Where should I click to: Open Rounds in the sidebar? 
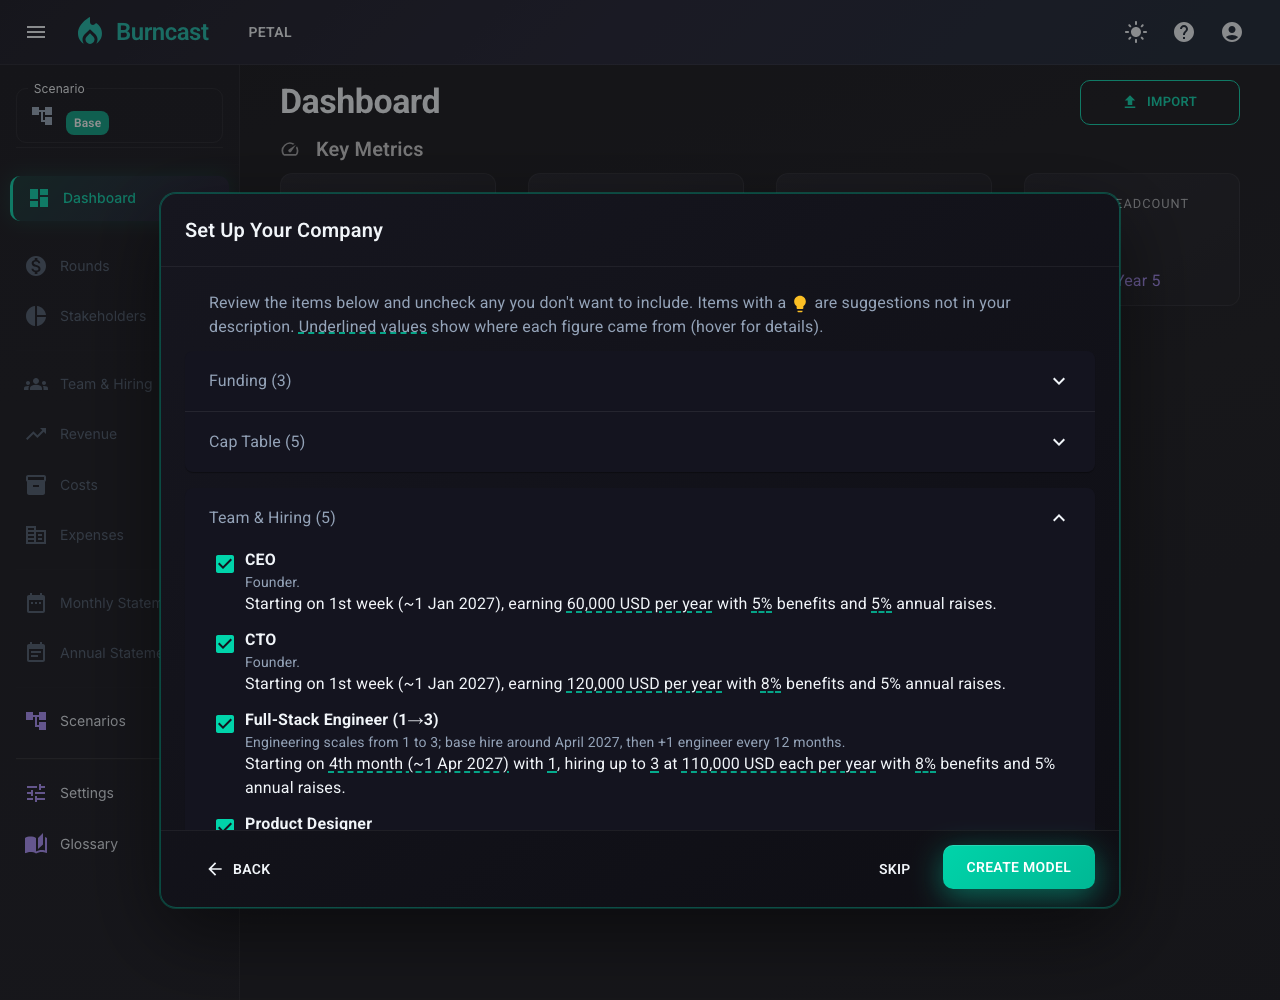point(85,266)
